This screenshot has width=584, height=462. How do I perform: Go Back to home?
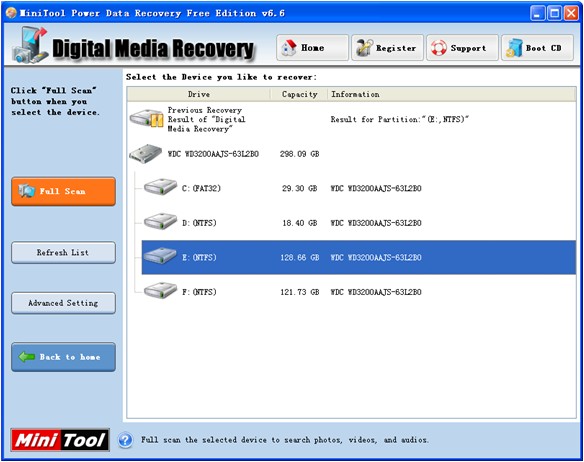point(63,357)
